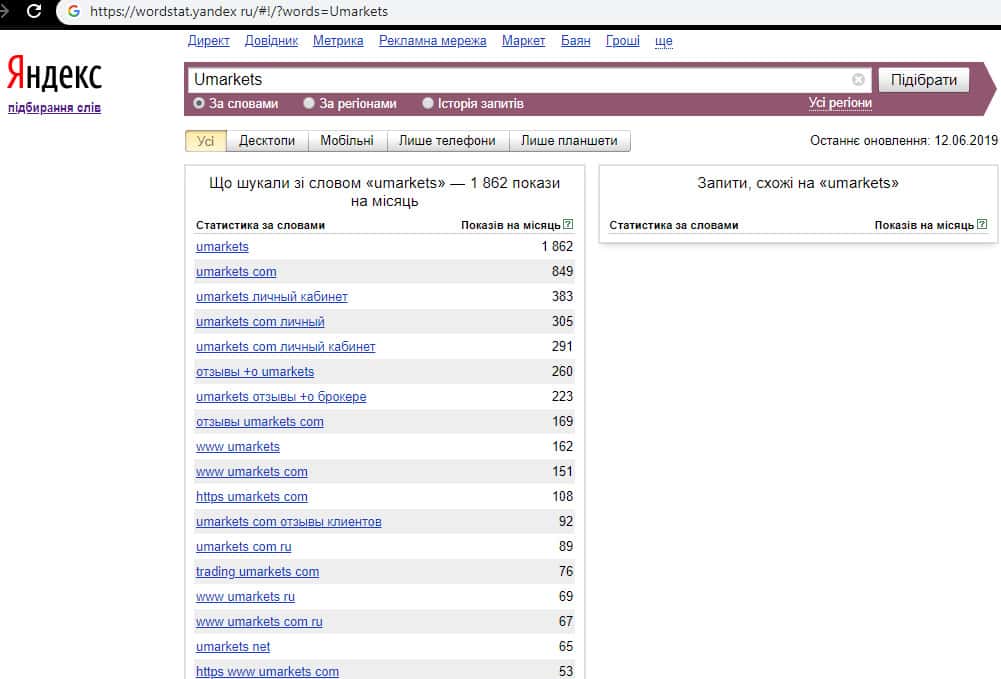Click the help icon in left table header
The width and height of the screenshot is (1001, 679).
[x=568, y=225]
